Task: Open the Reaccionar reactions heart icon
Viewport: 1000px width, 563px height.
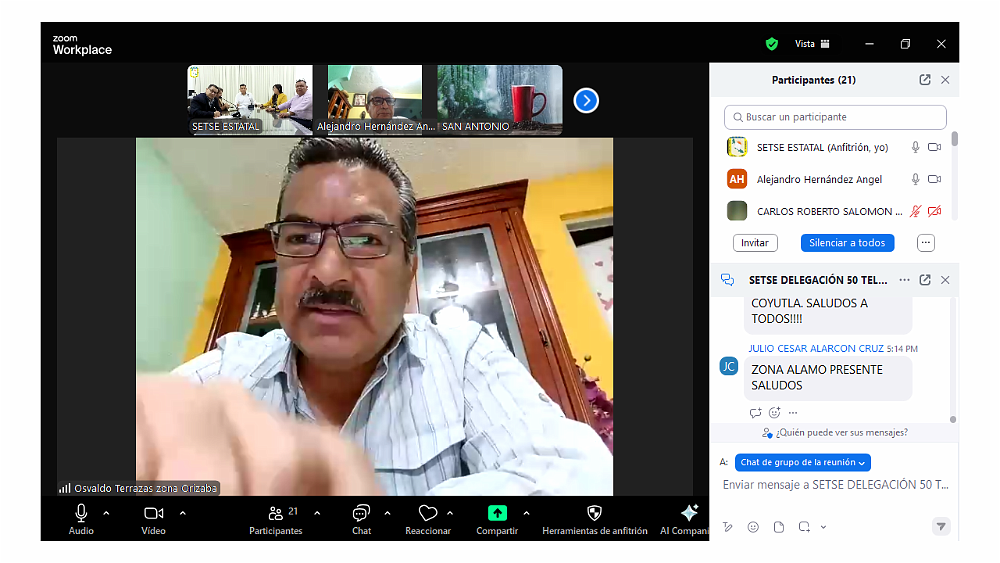Action: tap(428, 513)
